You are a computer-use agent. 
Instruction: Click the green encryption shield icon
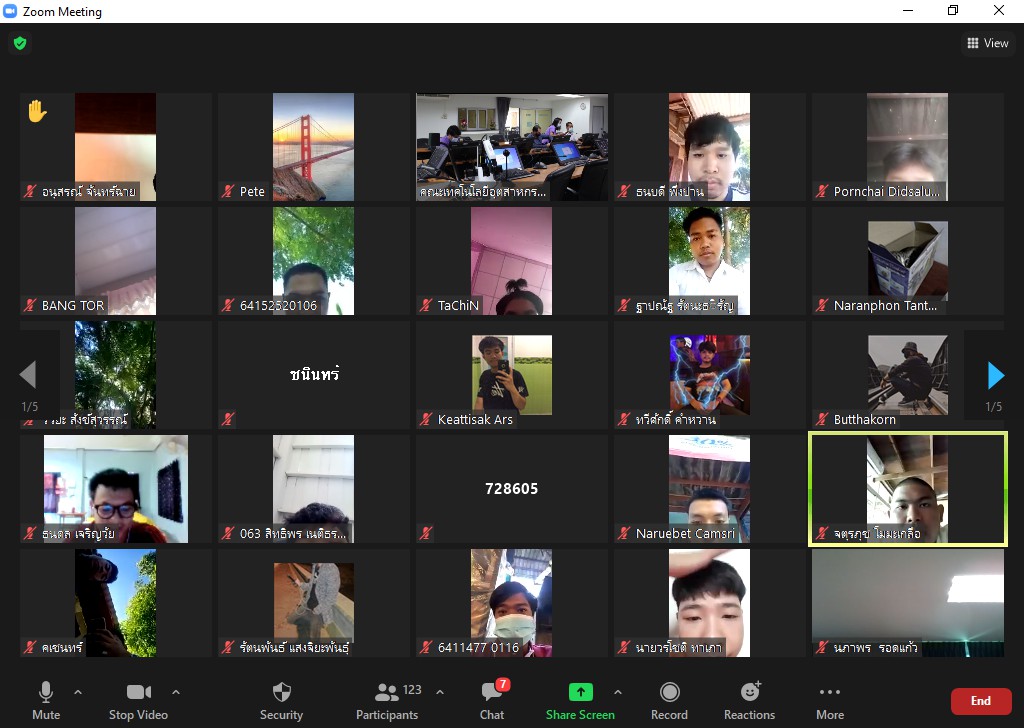20,43
